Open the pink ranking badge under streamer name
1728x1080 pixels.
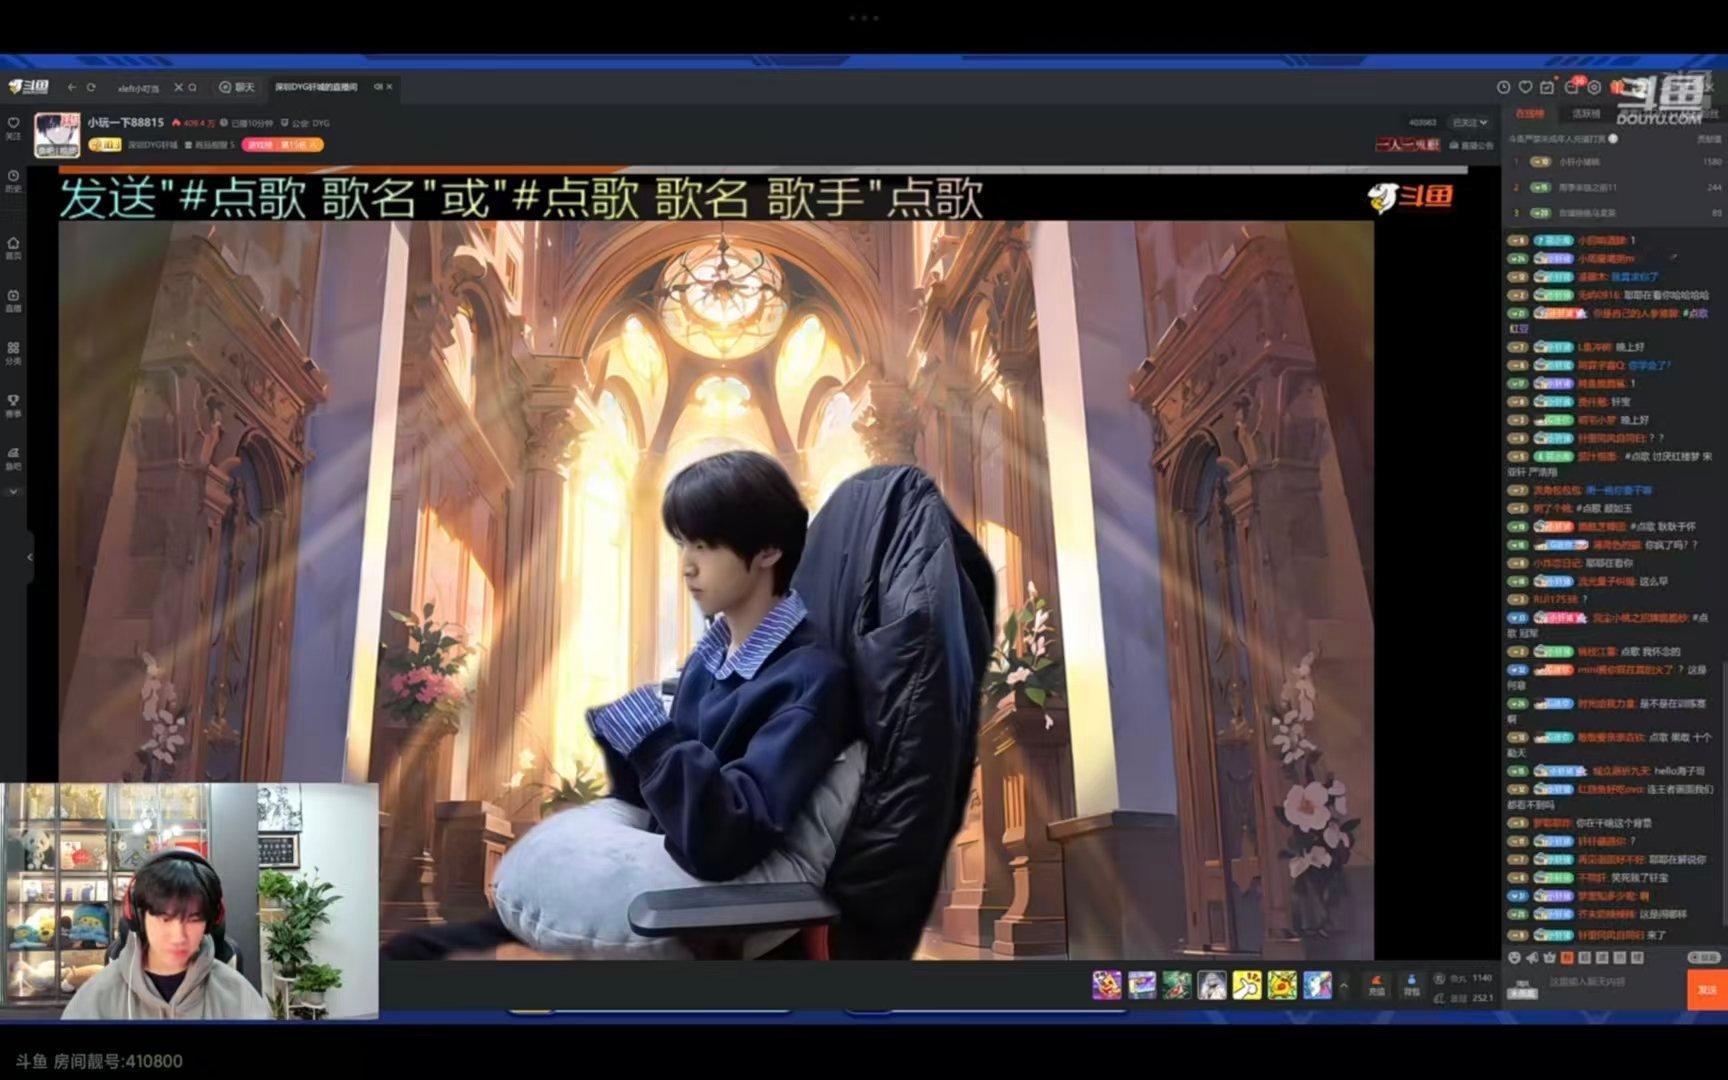click(x=283, y=145)
